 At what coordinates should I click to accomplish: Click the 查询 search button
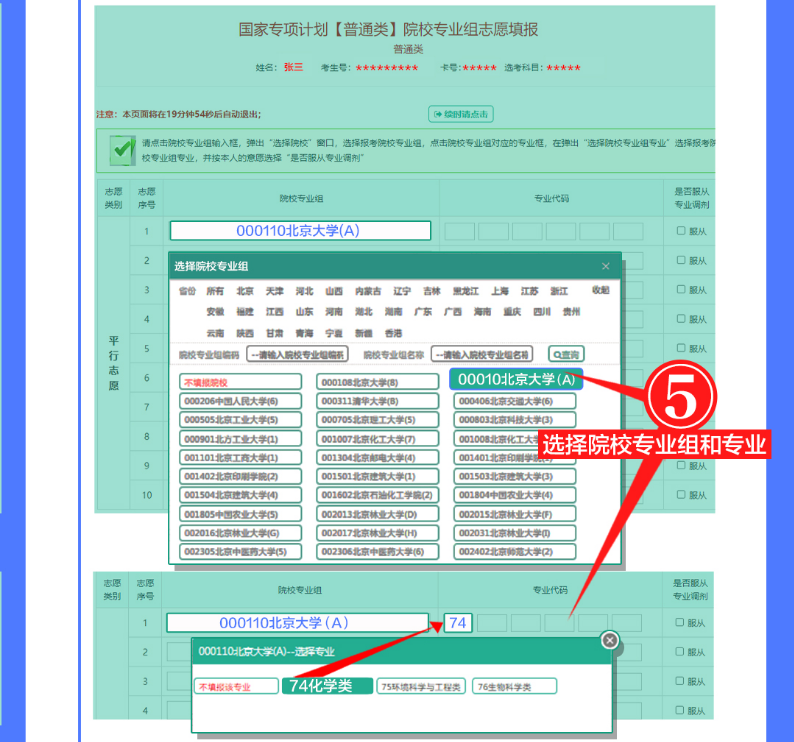tap(564, 354)
